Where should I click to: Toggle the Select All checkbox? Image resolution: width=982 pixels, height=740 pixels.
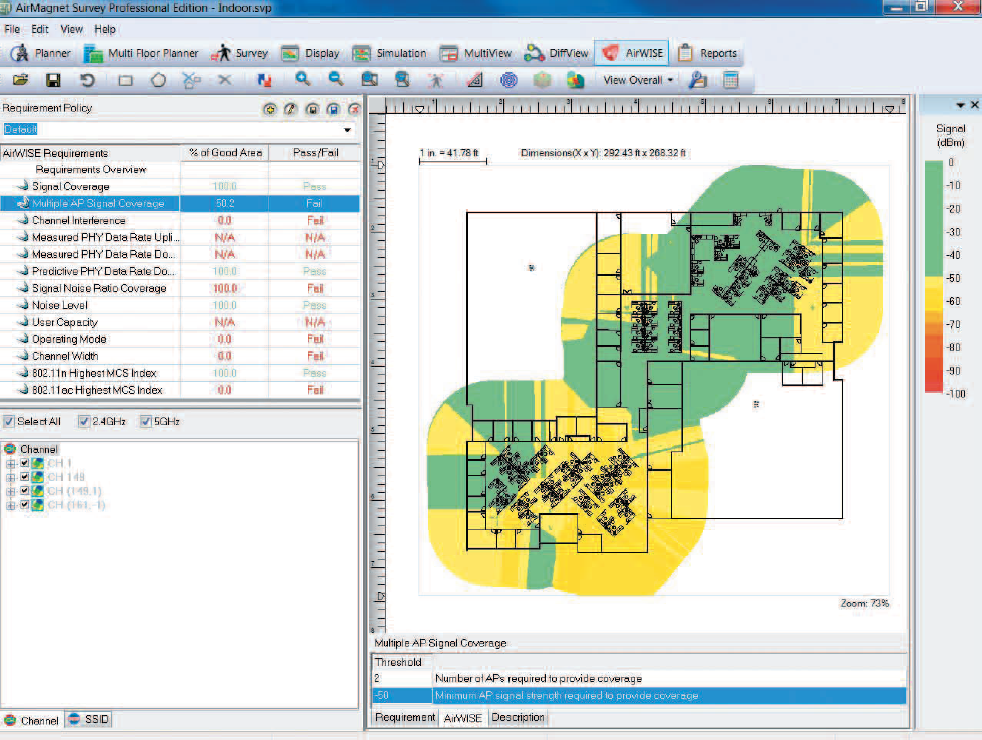click(x=9, y=421)
